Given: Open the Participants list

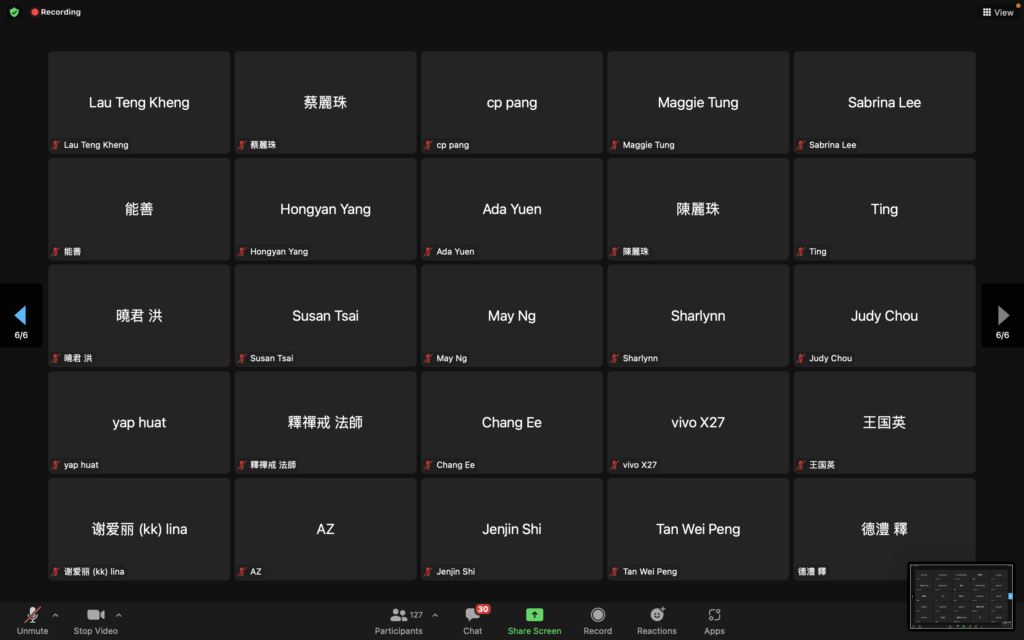Looking at the screenshot, I should 399,615.
